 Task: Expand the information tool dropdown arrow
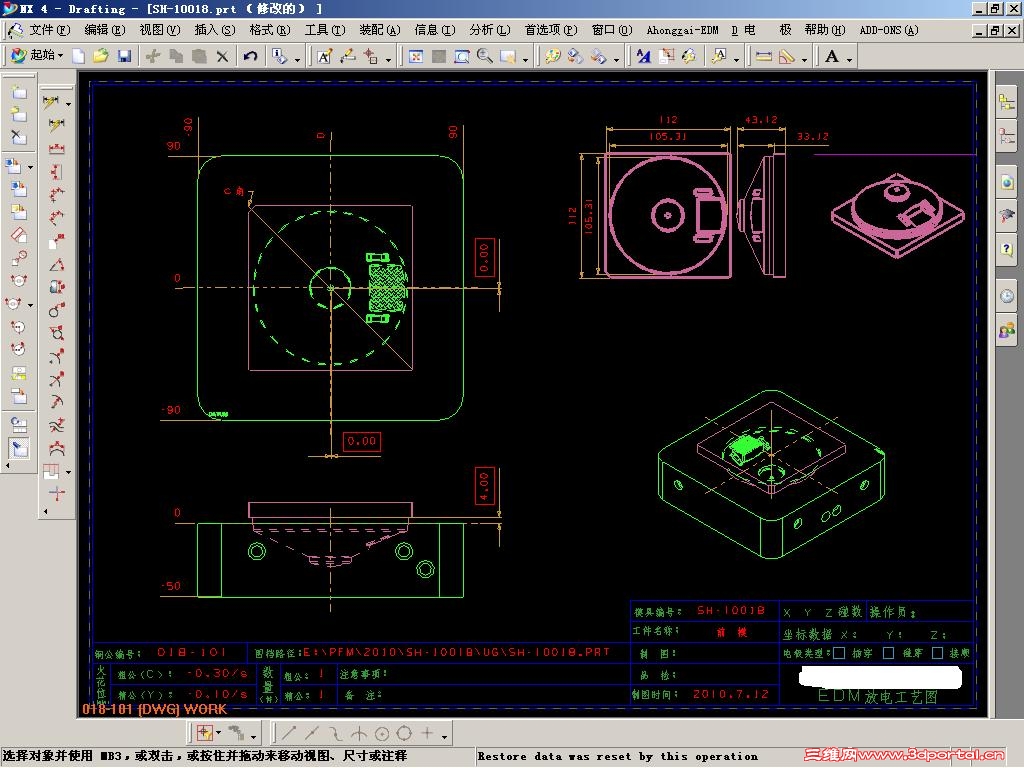297,59
